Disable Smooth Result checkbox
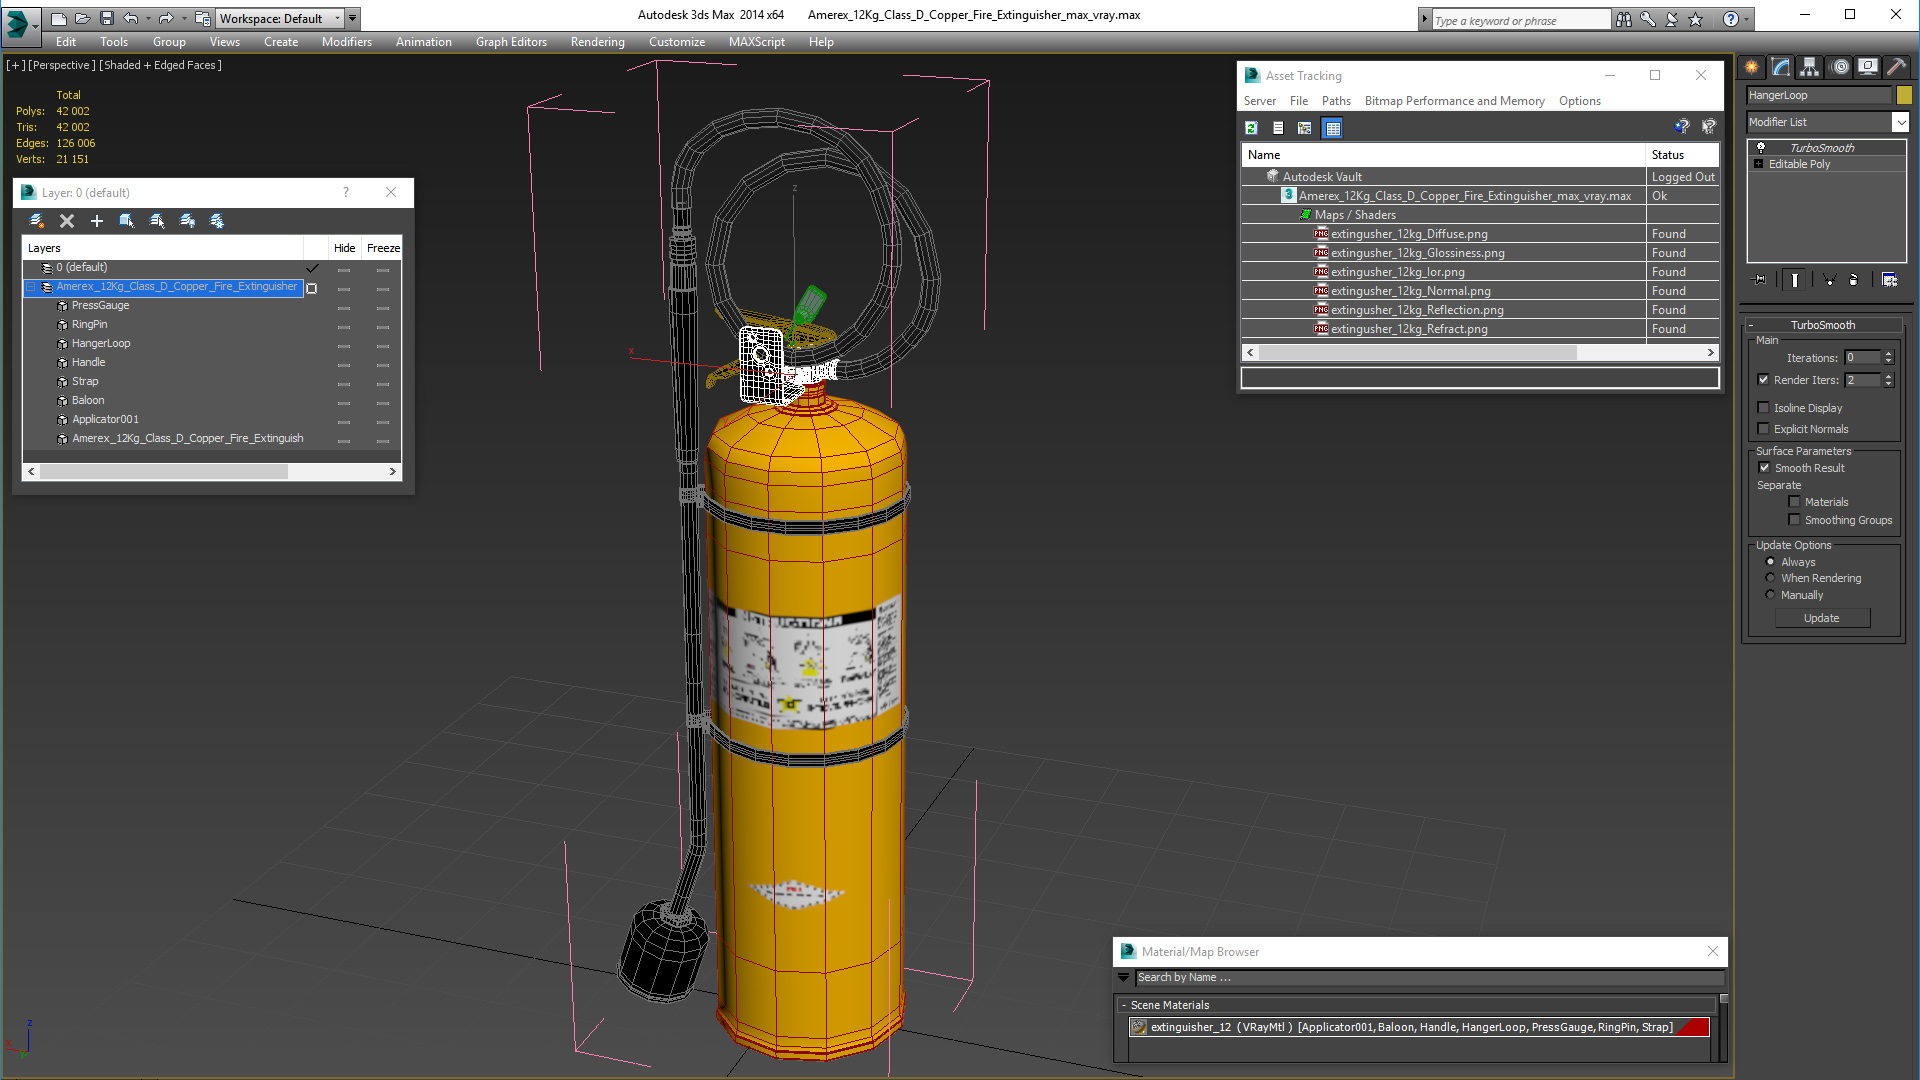 pos(1764,468)
